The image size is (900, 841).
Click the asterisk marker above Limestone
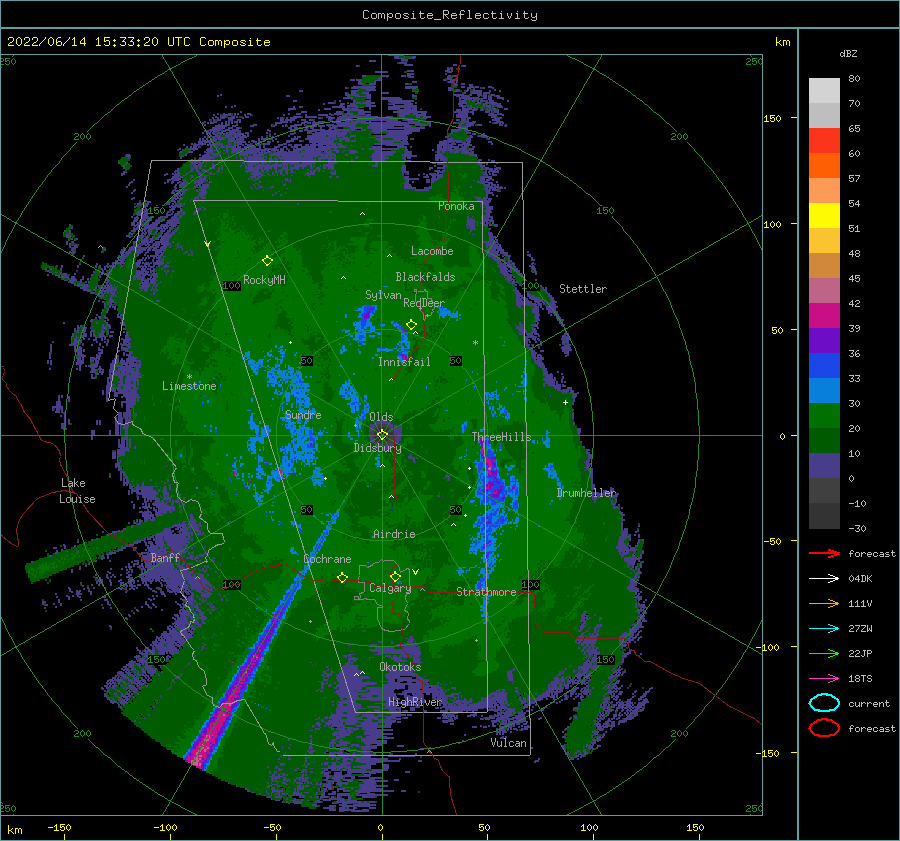[189, 377]
